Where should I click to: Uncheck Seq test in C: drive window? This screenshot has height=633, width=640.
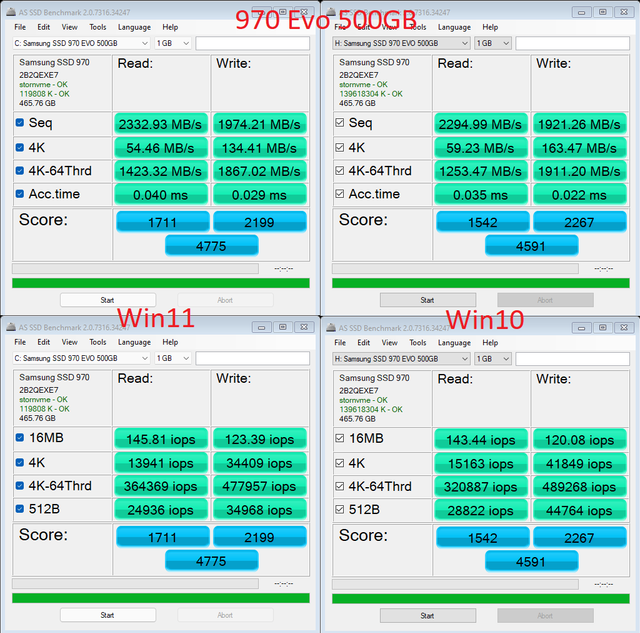(20, 122)
